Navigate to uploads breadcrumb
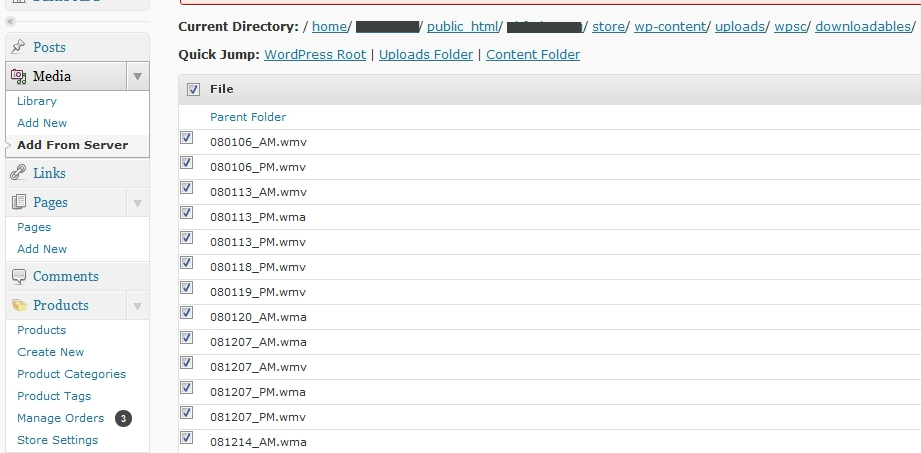Screen dimensions: 921x453 [740, 27]
